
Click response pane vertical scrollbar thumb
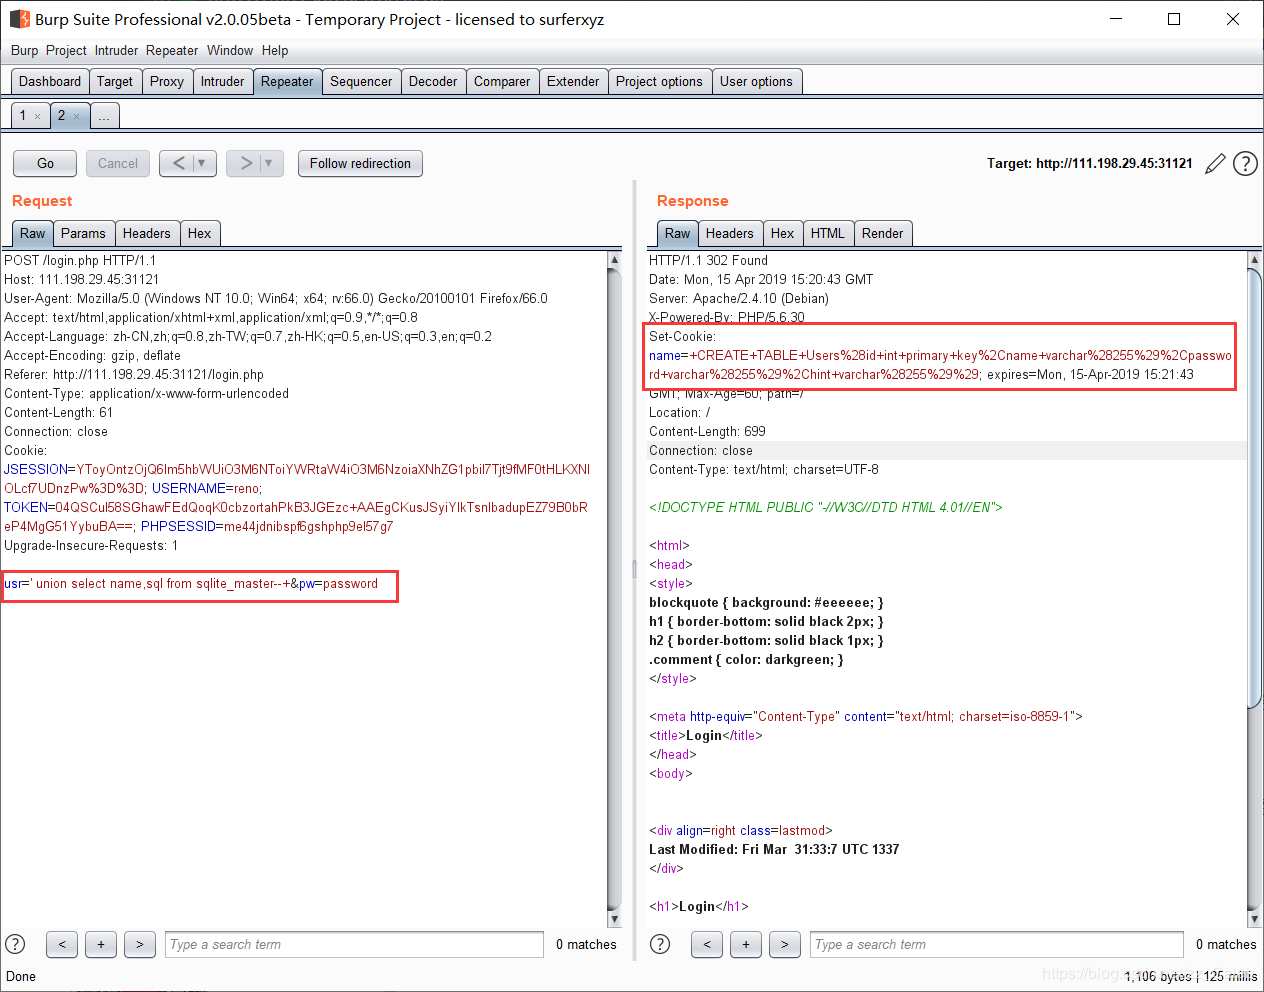tap(1254, 487)
